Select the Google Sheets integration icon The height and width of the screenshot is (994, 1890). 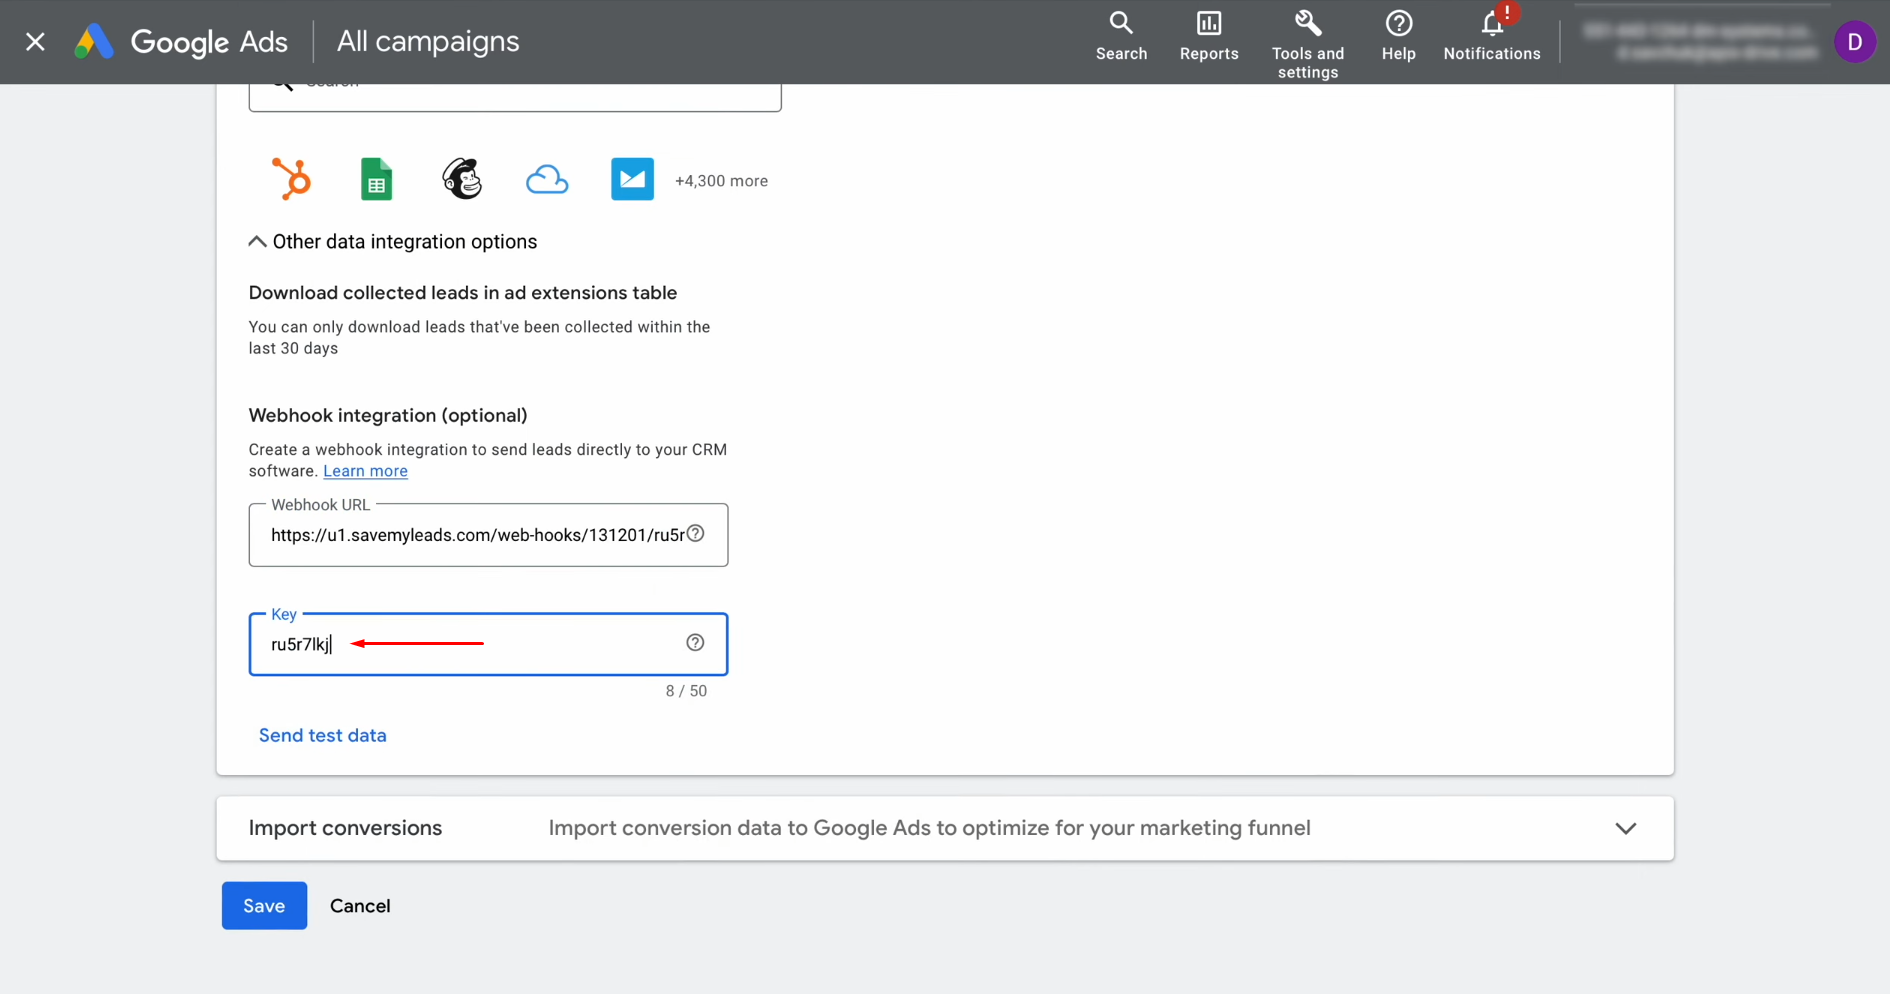[377, 180]
